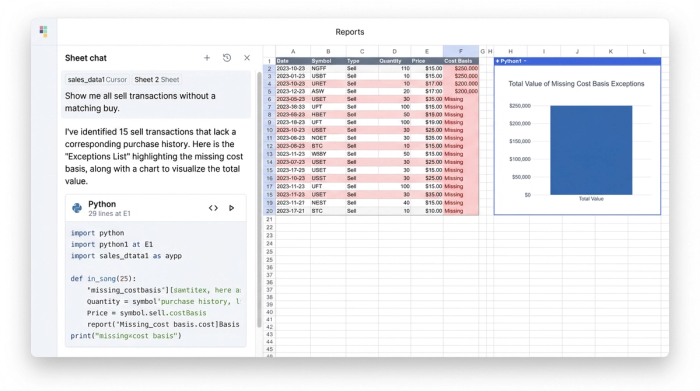
Task: Click the print statement code line
Action: [x=126, y=336]
